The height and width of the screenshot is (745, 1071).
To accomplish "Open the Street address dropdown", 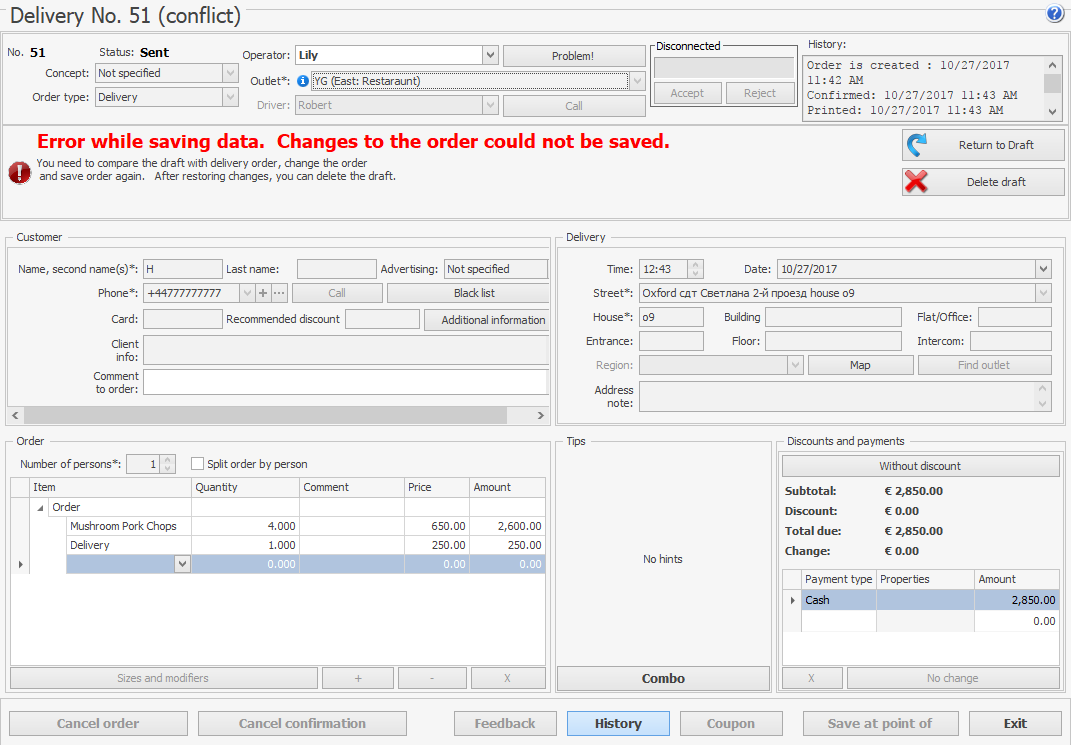I will 1043,293.
